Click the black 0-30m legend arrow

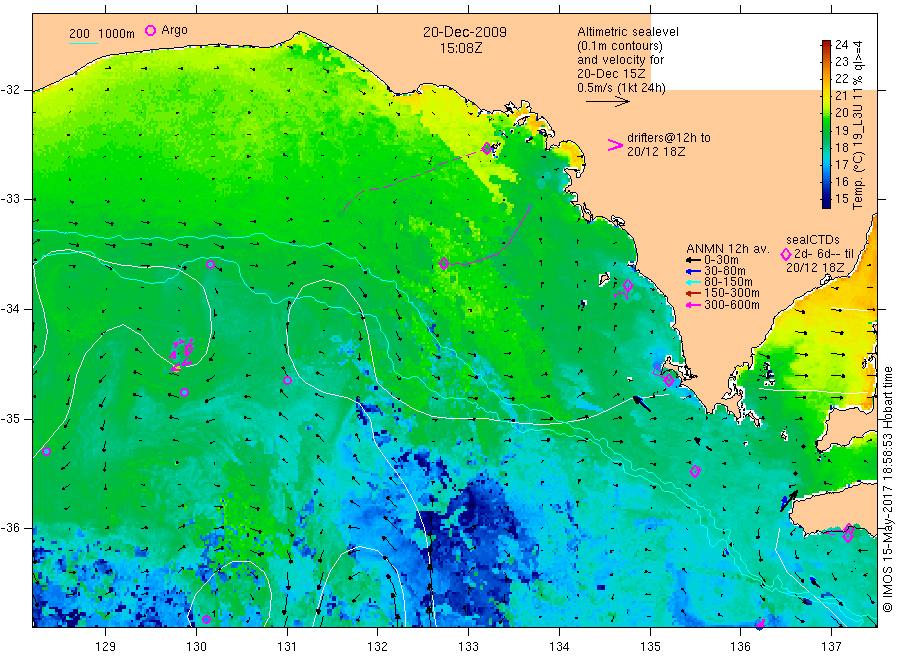(693, 260)
